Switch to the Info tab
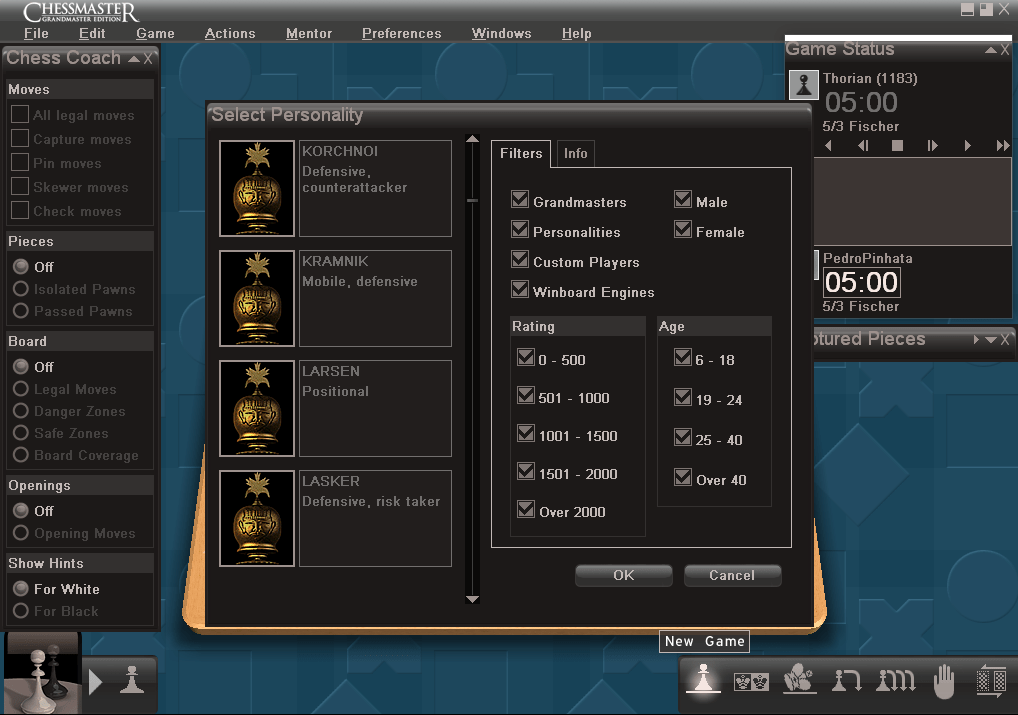This screenshot has width=1018, height=715. [x=575, y=154]
